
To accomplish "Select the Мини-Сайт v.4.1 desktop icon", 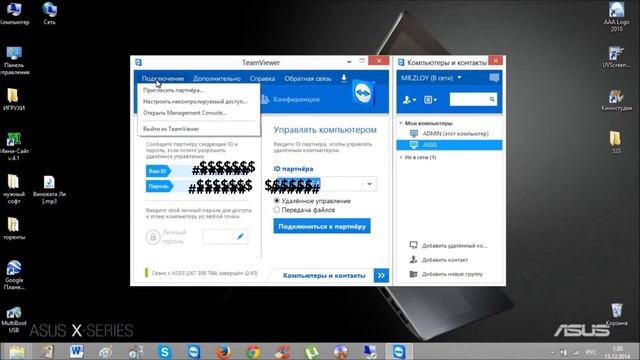I will 14,146.
